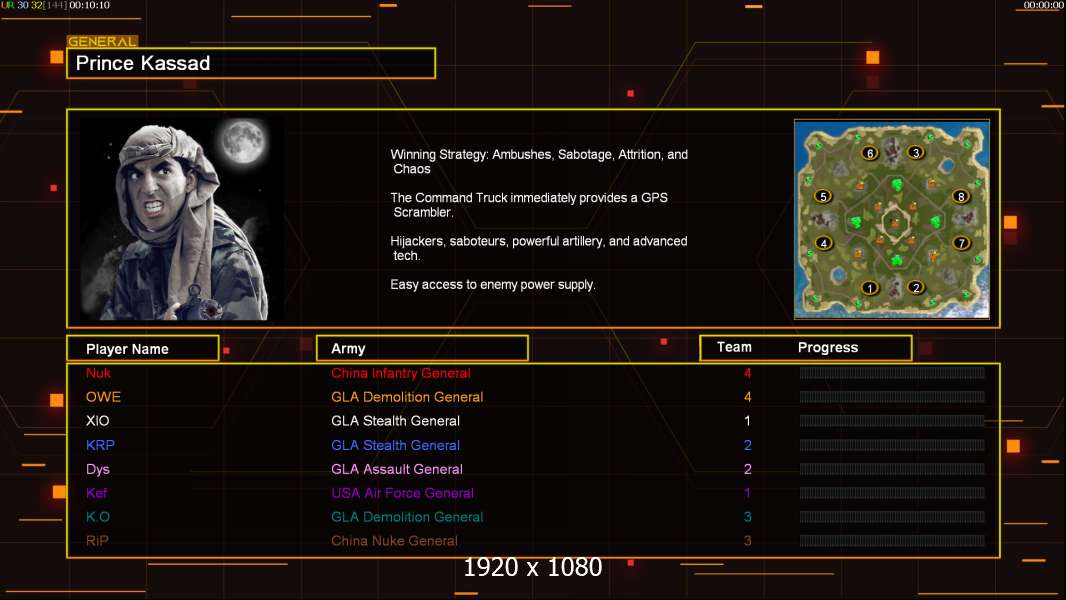Click OWE's GLA Demolition General entry
Viewport: 1066px width, 600px height.
[x=407, y=397]
